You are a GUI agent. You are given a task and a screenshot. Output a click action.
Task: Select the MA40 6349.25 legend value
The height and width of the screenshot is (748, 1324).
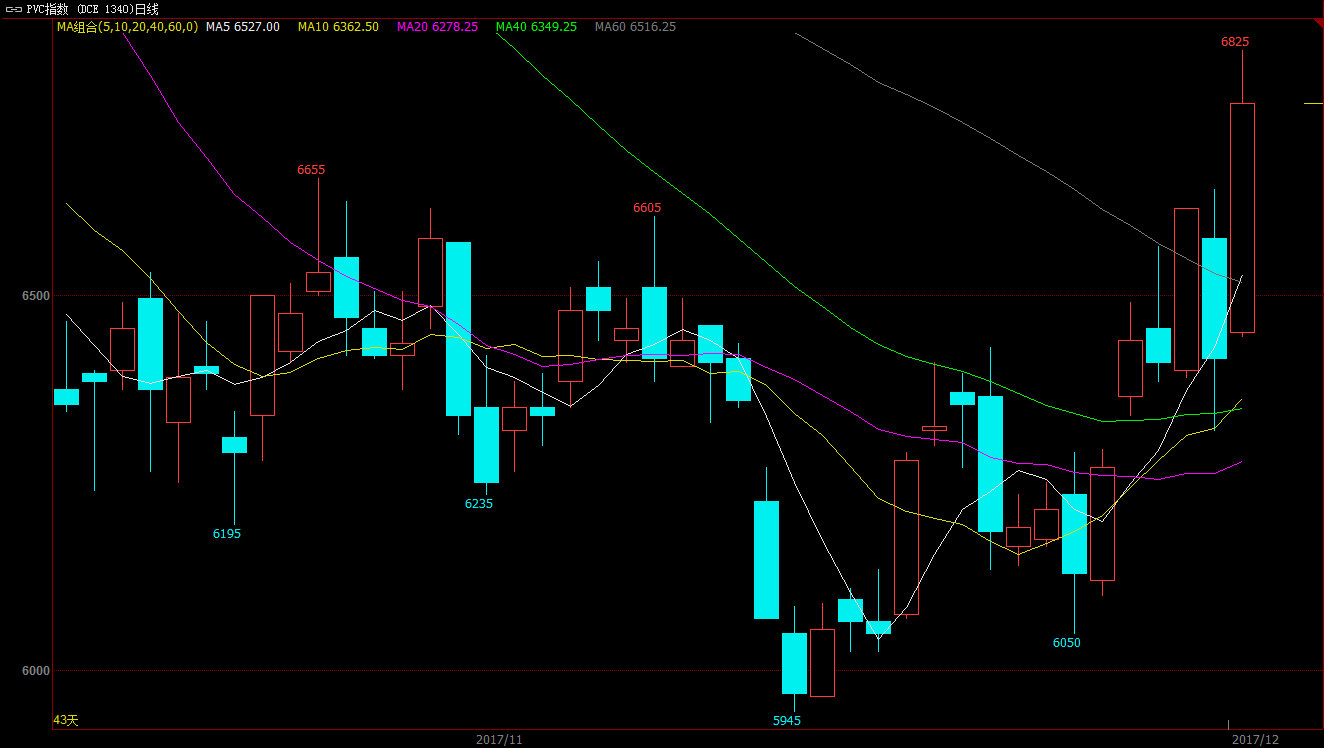536,27
